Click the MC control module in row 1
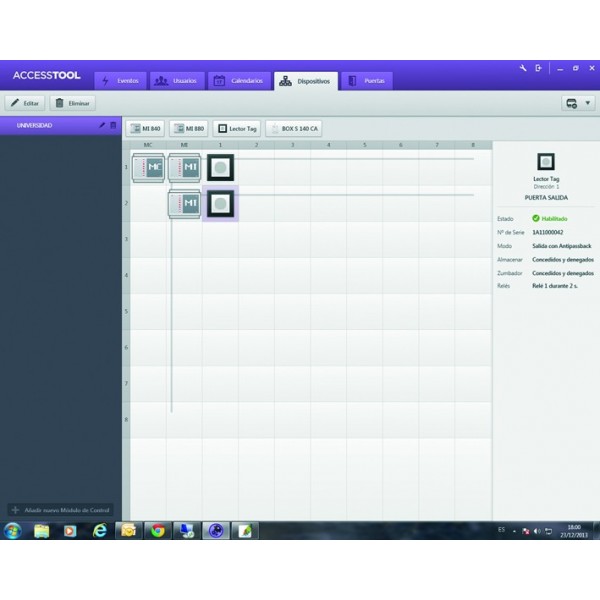Screen dimensions: 600x600 click(148, 167)
